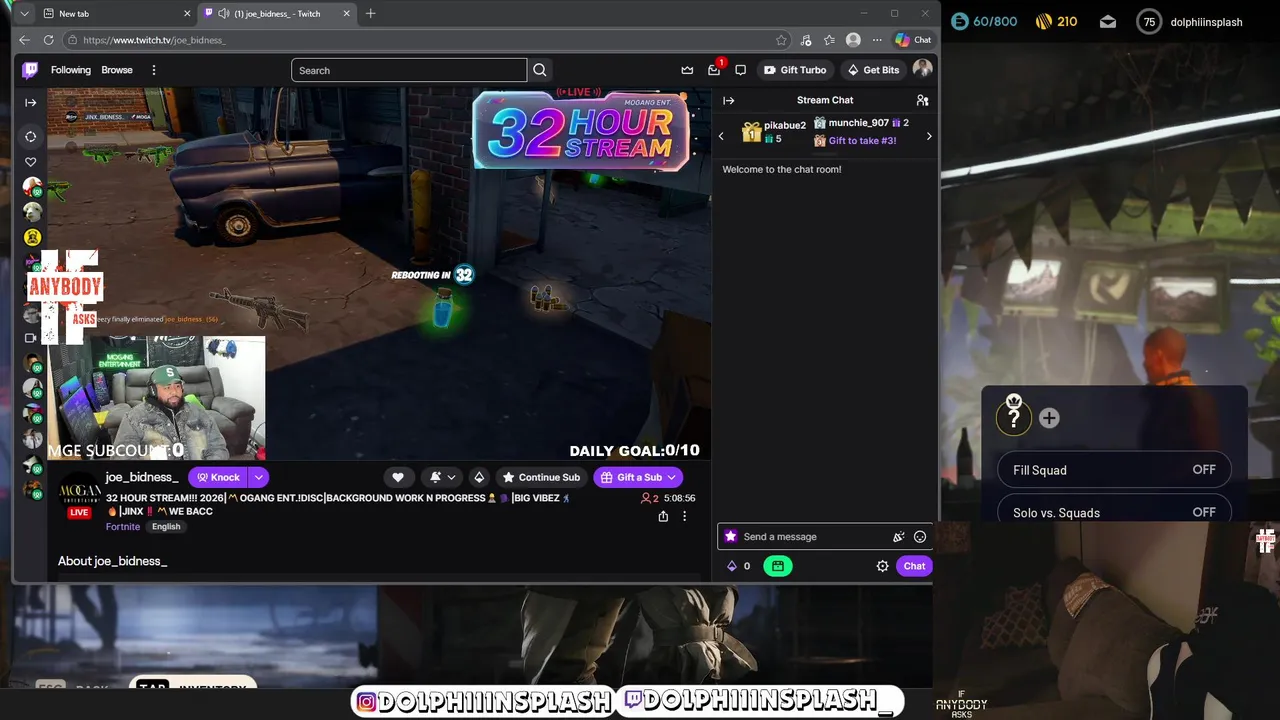Click pikabue2 in gift leaderboard
Viewport: 1280px width, 720px height.
785,126
